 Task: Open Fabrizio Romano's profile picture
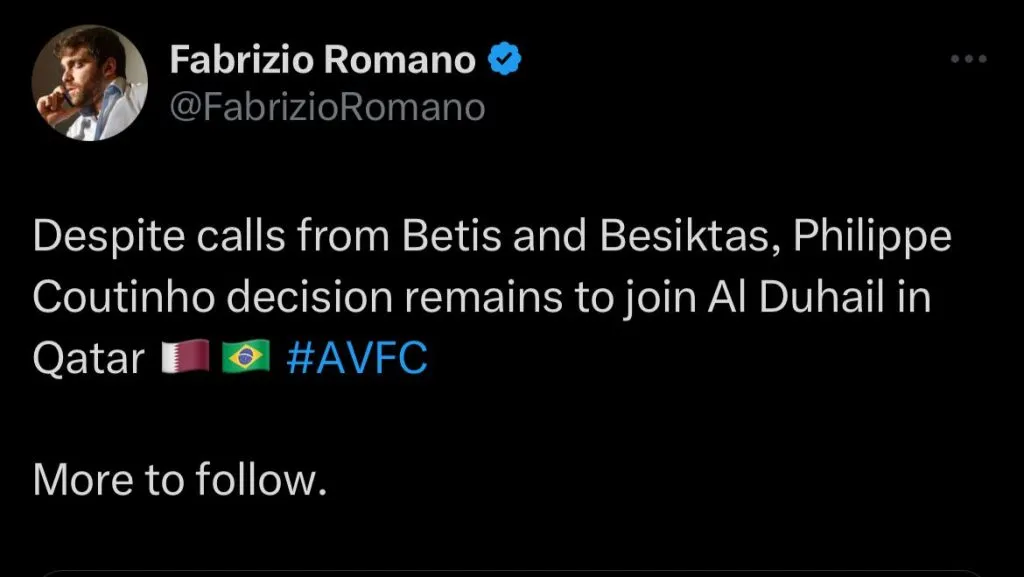click(x=90, y=84)
